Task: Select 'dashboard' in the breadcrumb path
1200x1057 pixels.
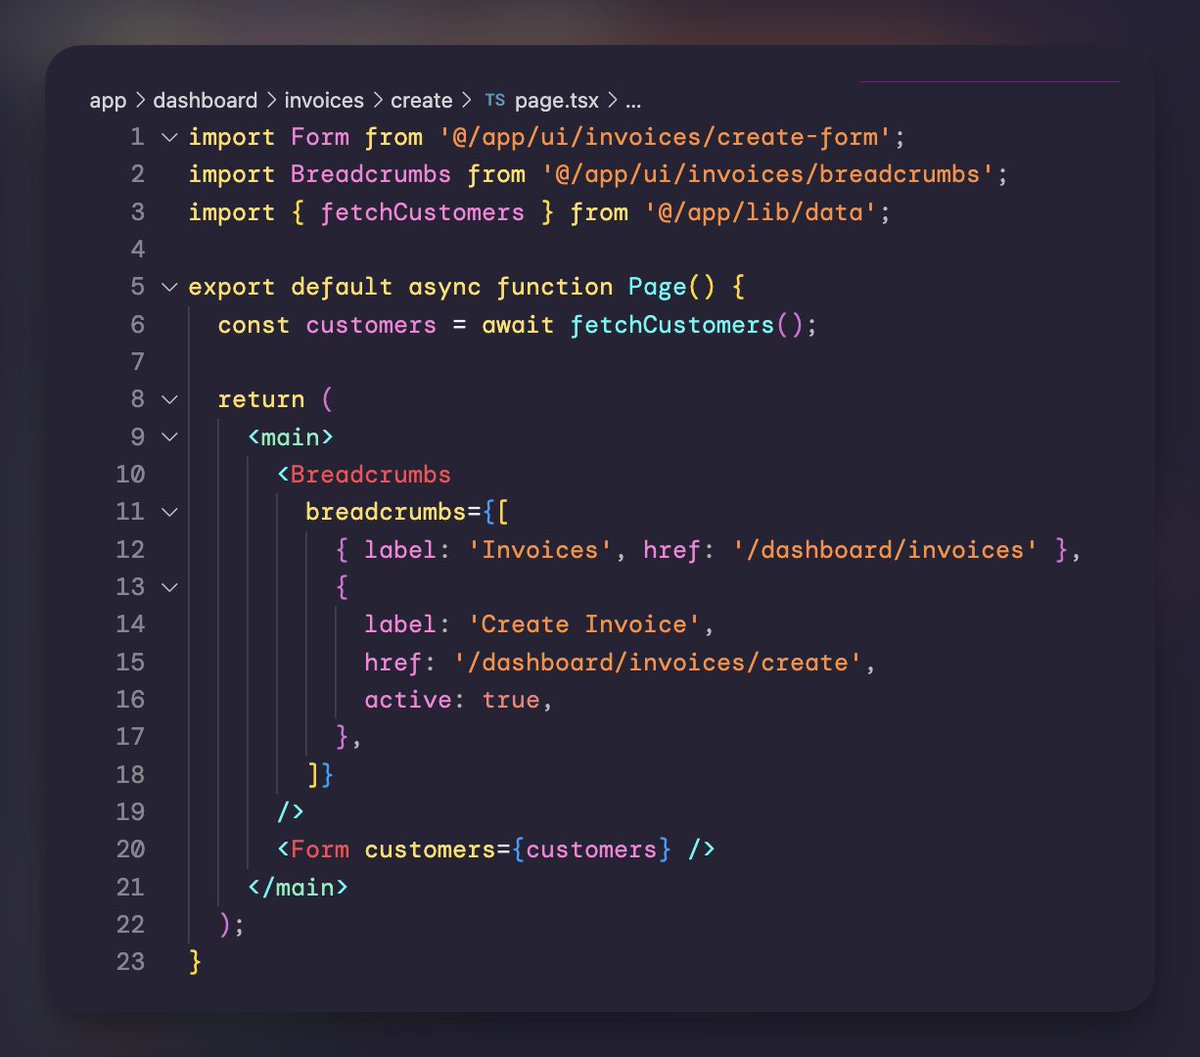Action: point(204,100)
